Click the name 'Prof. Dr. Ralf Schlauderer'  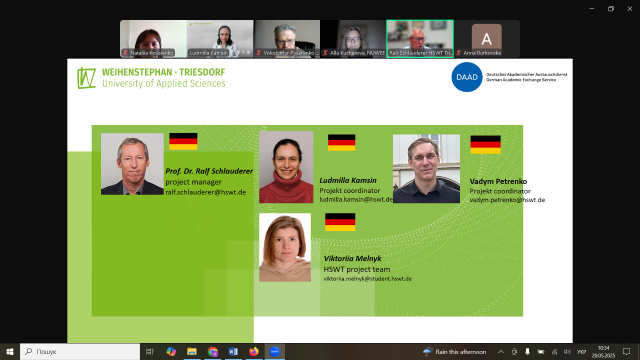click(209, 171)
